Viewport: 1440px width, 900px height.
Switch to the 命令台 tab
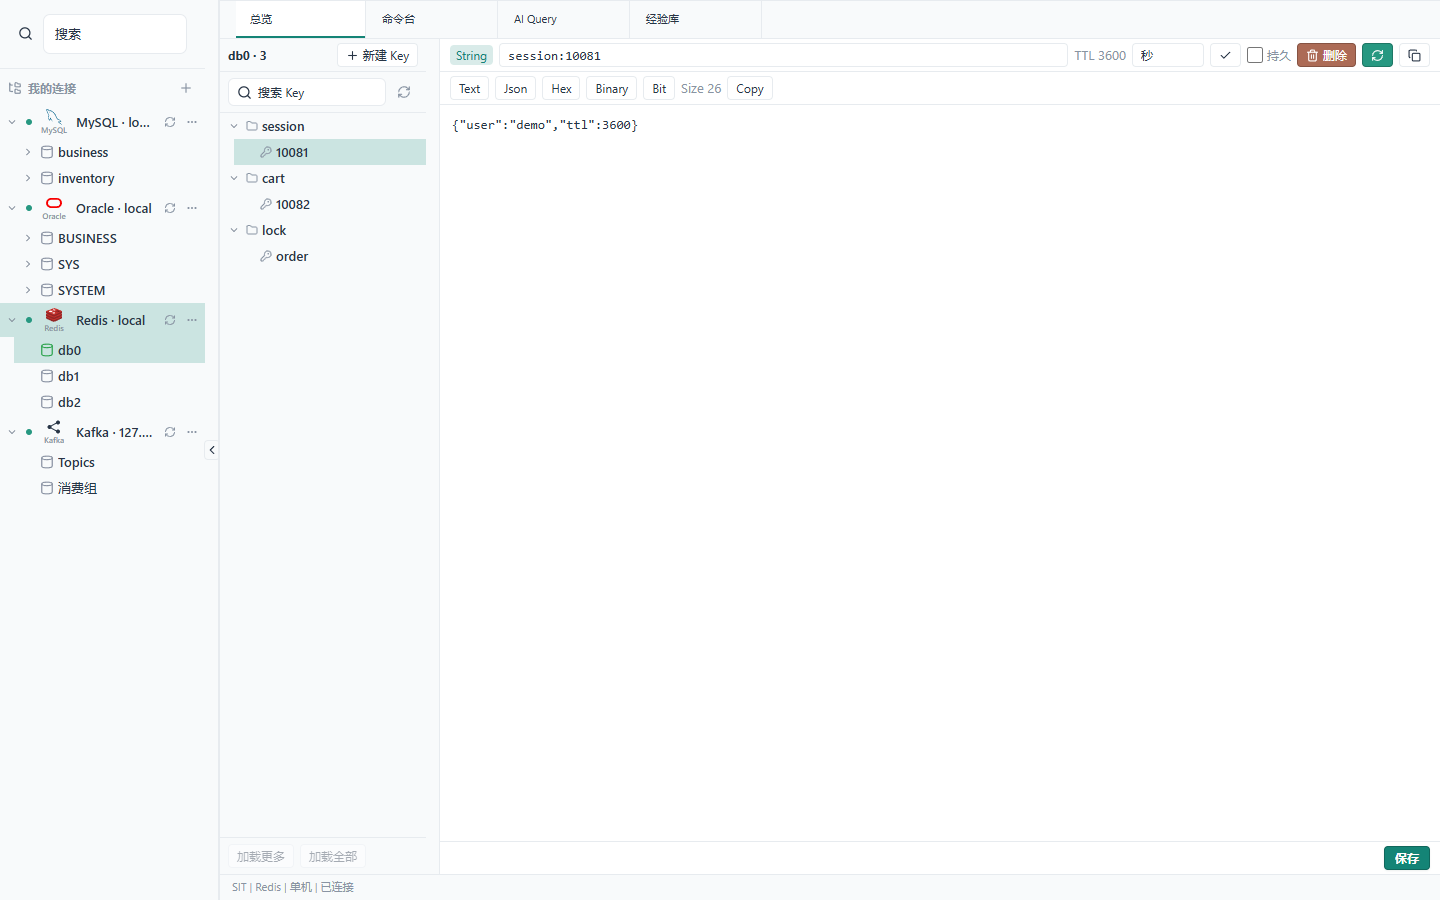432,19
